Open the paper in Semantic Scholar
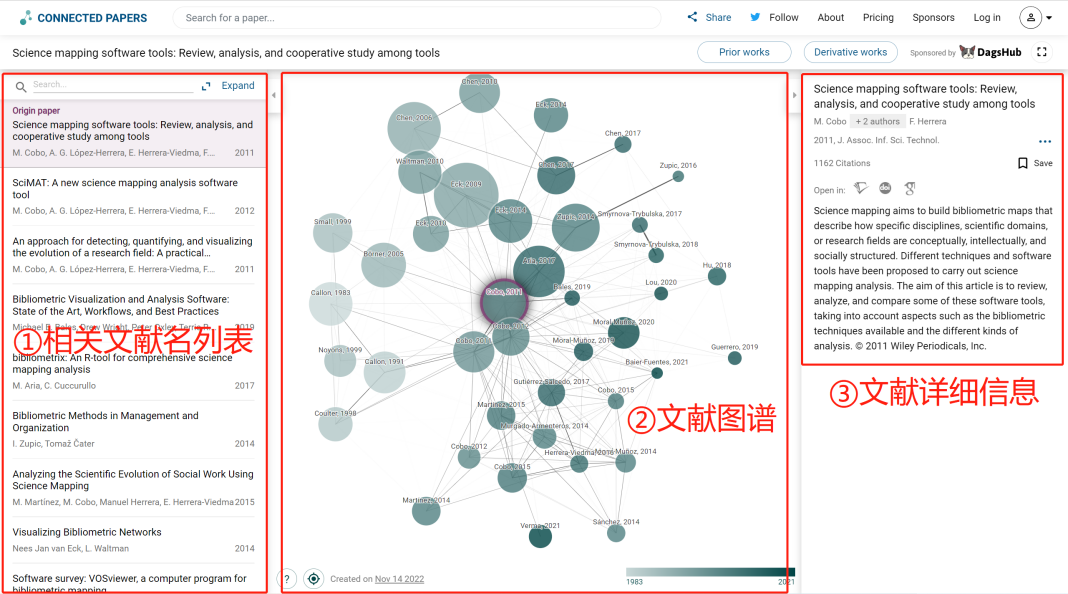This screenshot has height=594, width=1068. pyautogui.click(x=862, y=188)
